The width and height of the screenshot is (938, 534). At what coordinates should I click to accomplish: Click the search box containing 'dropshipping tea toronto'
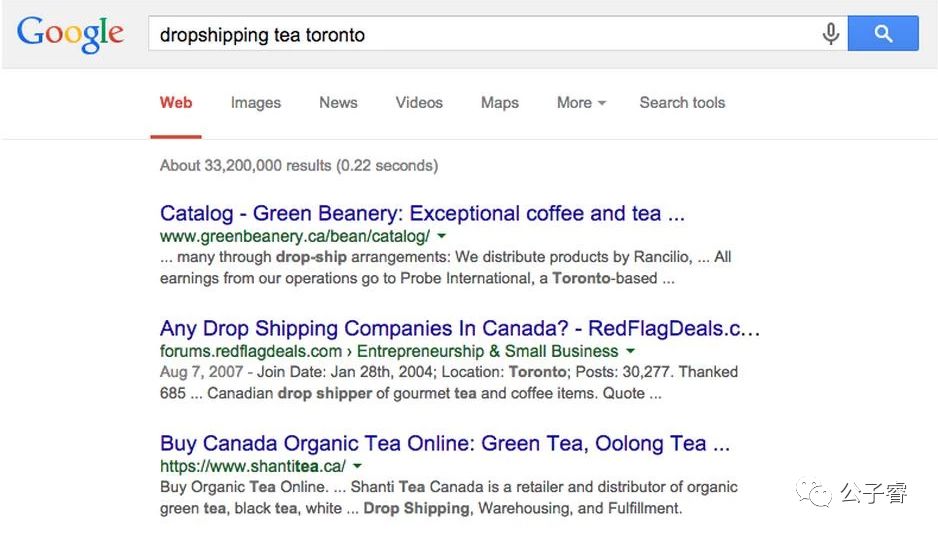(480, 34)
